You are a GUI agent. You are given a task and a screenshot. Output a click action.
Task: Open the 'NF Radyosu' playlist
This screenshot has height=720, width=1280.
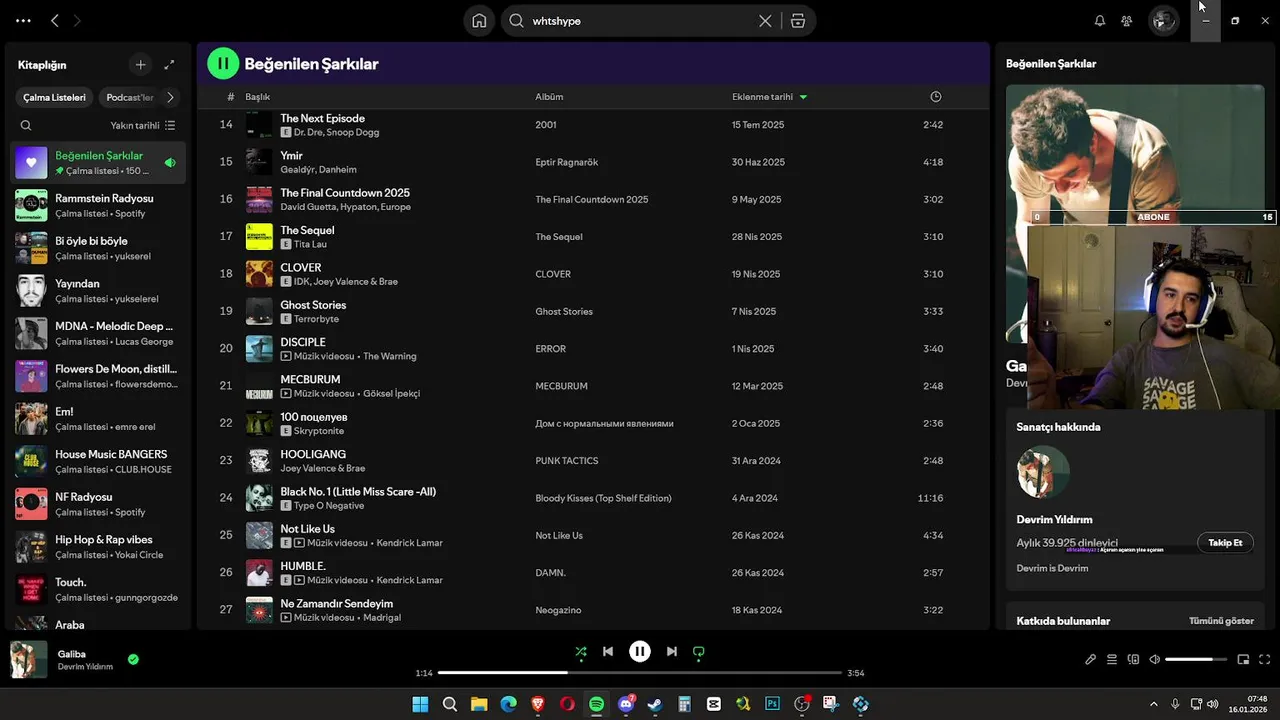(x=99, y=504)
